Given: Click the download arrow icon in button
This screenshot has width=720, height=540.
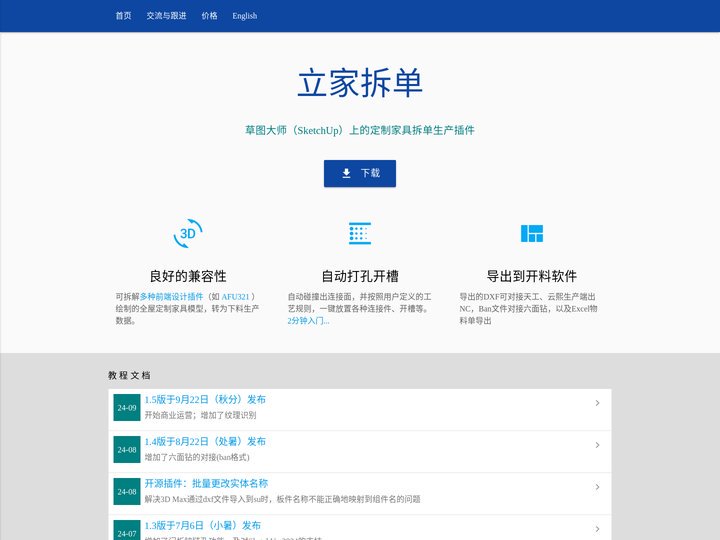Looking at the screenshot, I should pos(346,173).
